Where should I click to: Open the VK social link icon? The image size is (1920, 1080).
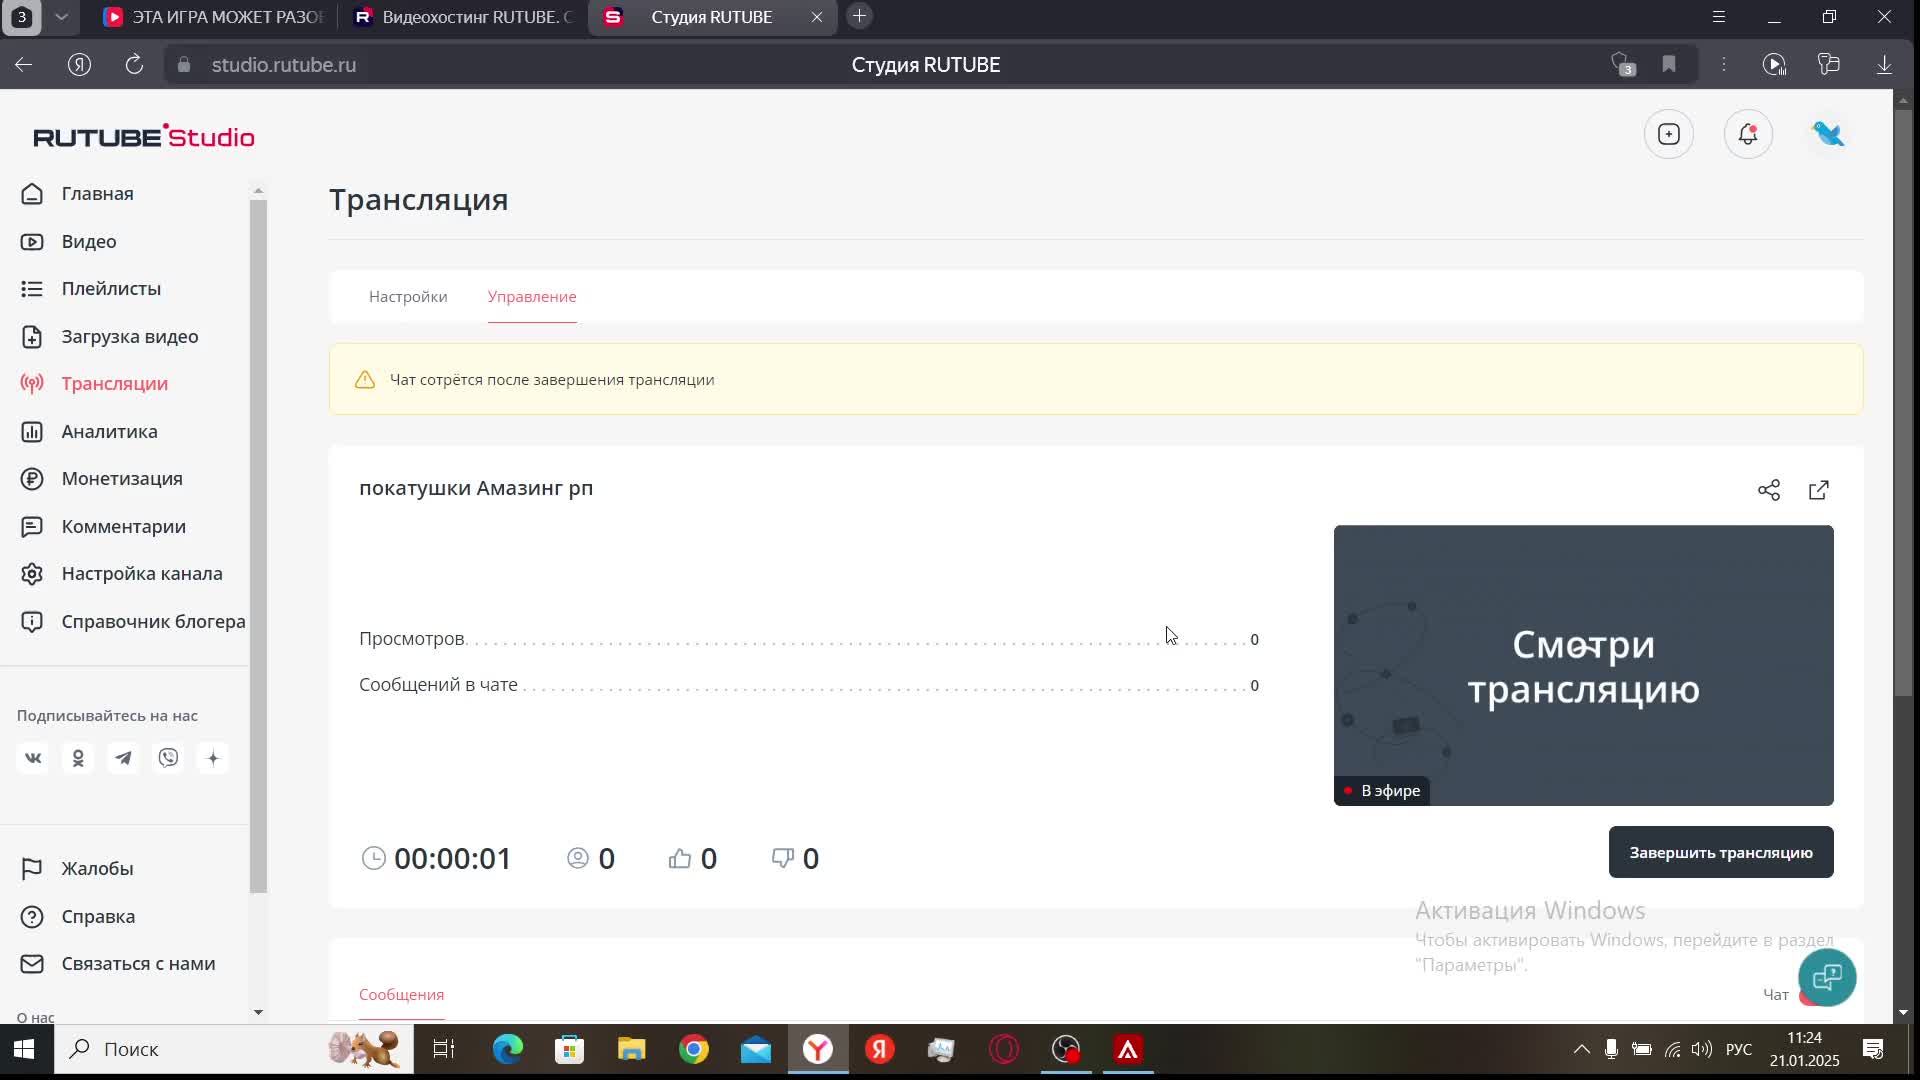pos(33,758)
